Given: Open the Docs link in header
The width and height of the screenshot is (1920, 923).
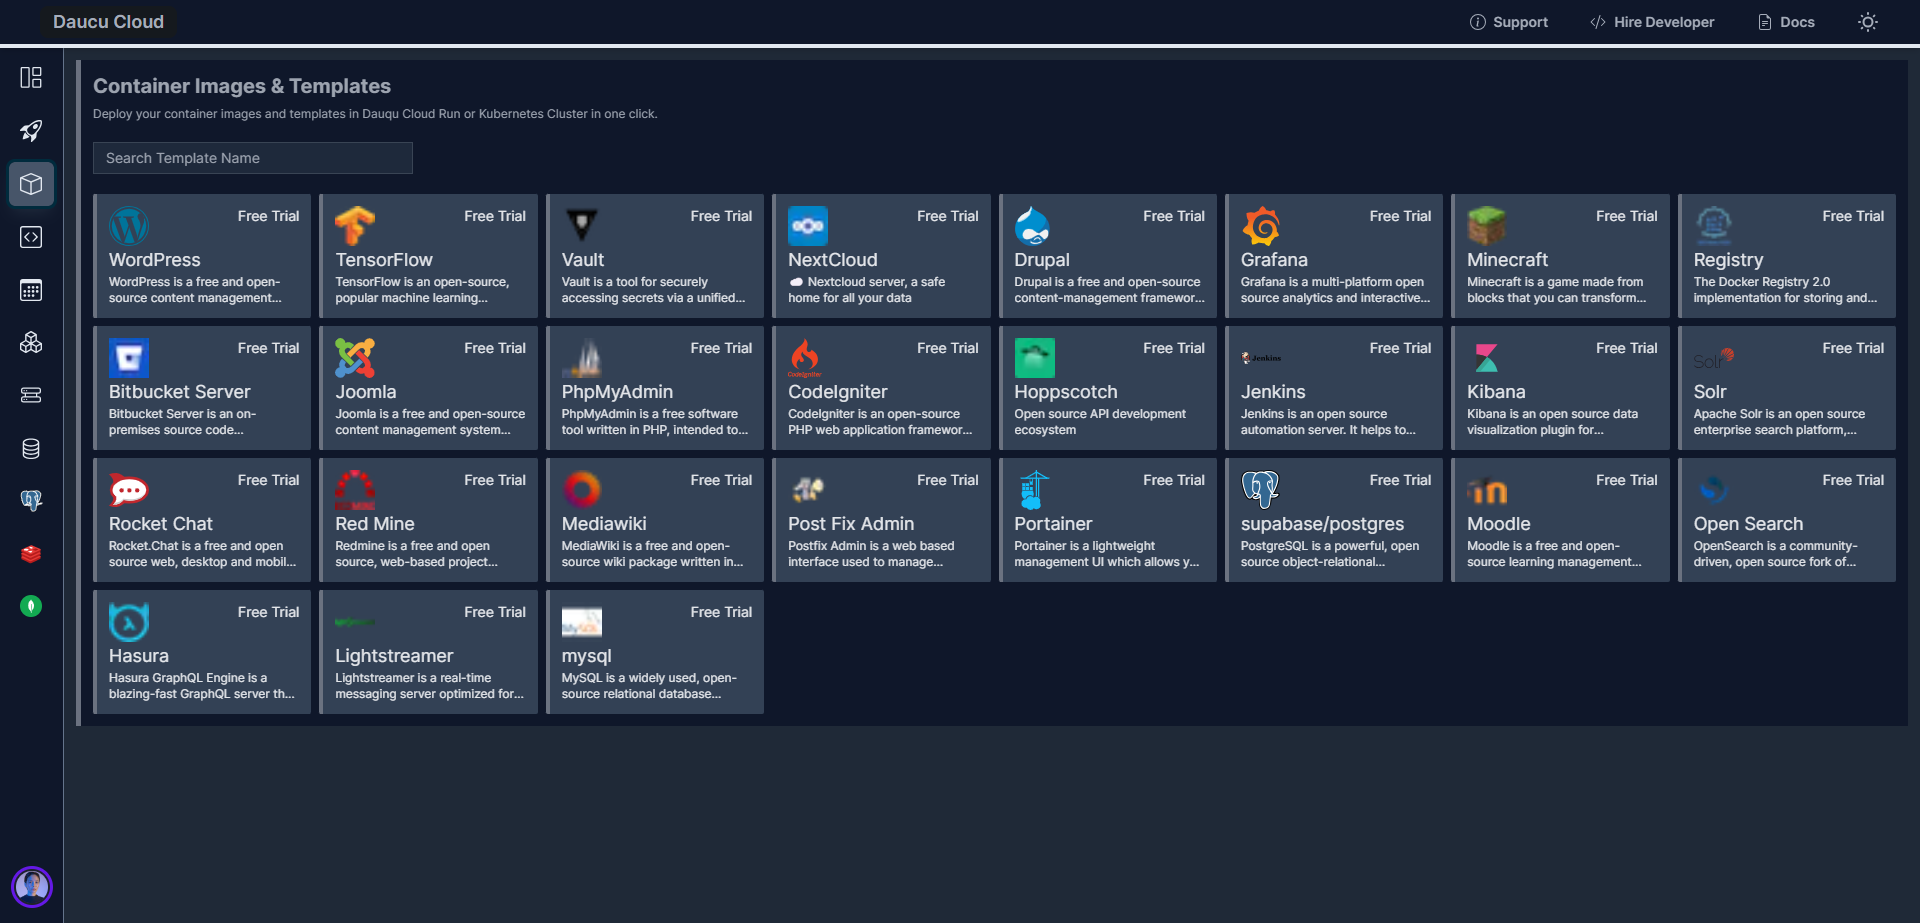Looking at the screenshot, I should click(1786, 22).
